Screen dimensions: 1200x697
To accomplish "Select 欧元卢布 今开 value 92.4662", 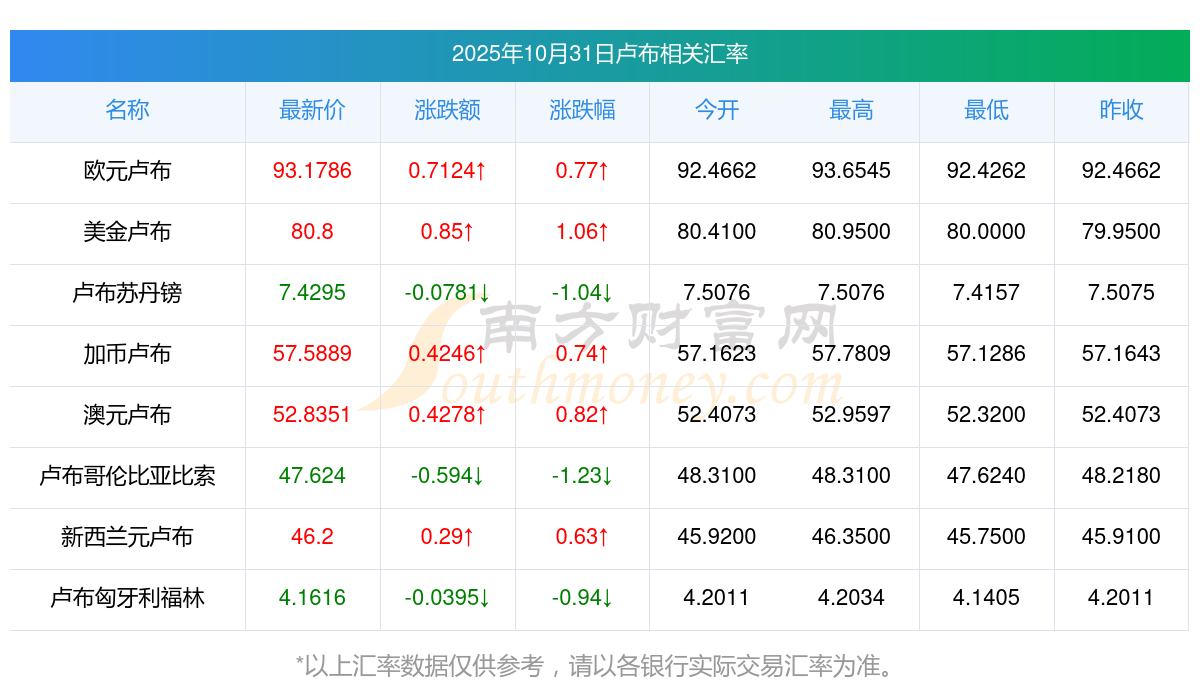I will pos(717,171).
